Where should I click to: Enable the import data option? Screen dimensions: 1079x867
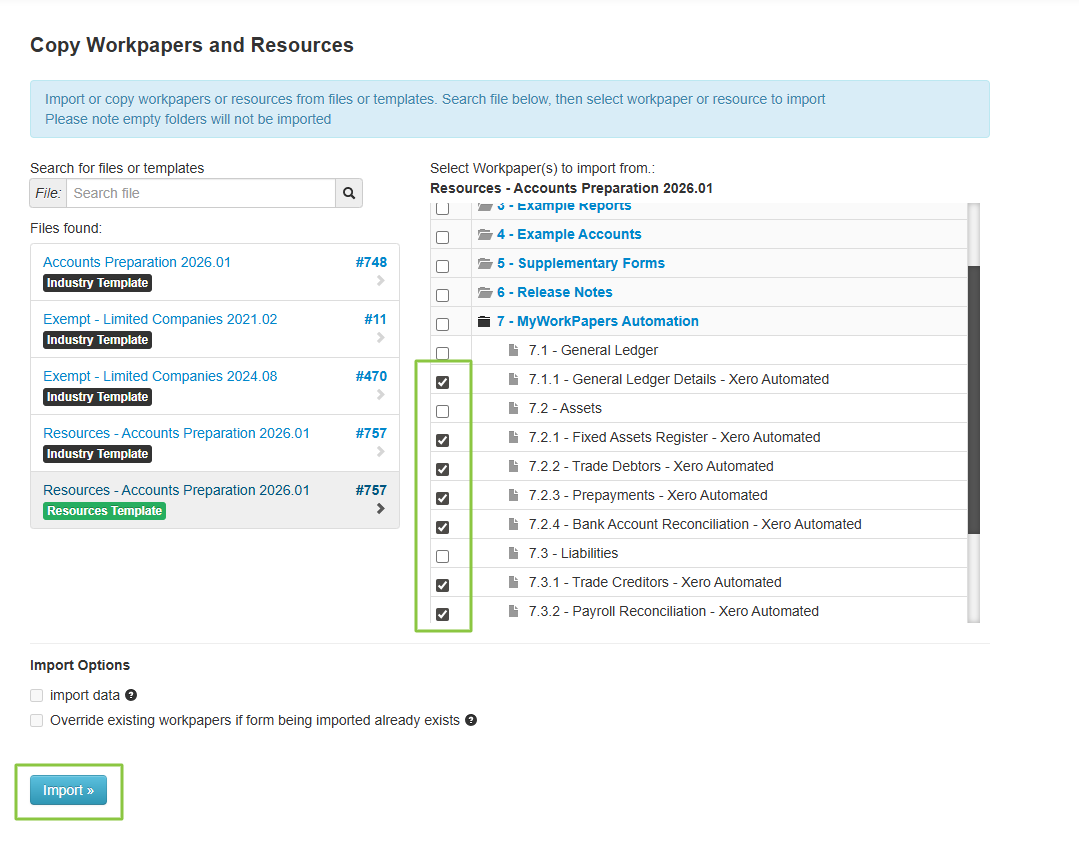pyautogui.click(x=37, y=696)
